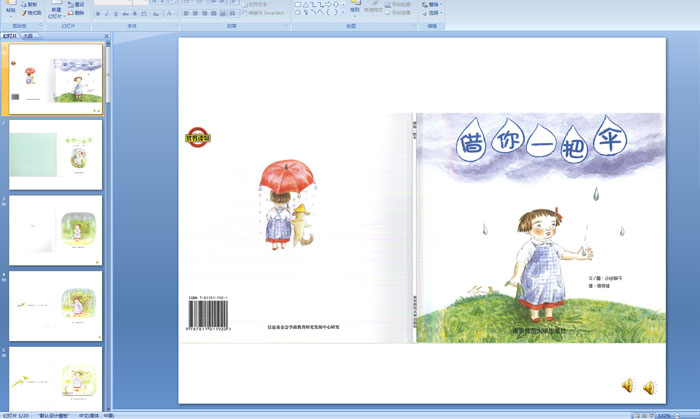
Task: Click Reset slide (重设)
Action: point(76,4)
